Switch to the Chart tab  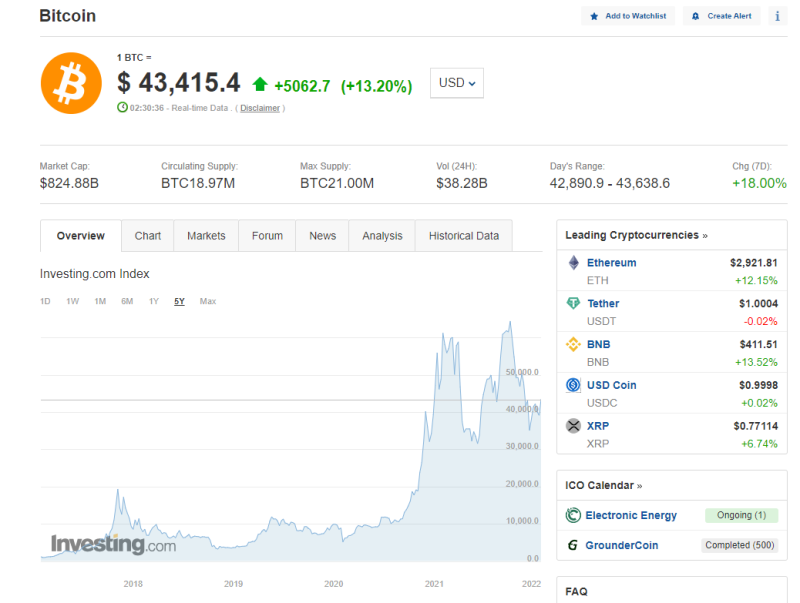tap(147, 236)
